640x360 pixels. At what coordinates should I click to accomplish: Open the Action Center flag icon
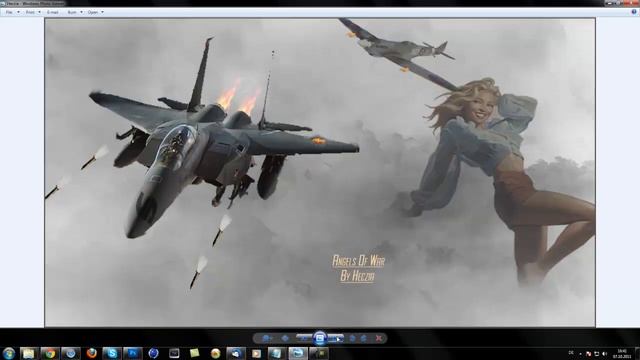tap(588, 353)
